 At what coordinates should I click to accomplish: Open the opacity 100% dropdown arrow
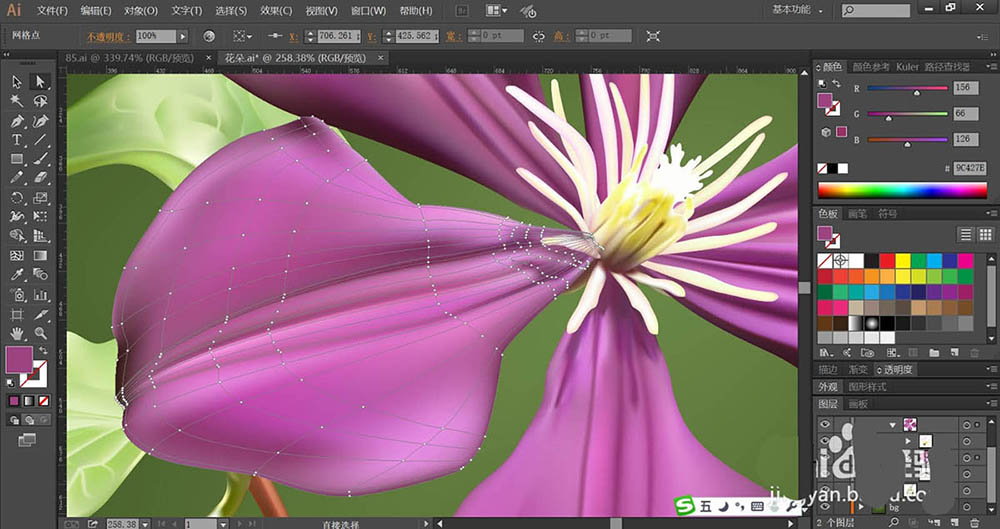click(183, 36)
